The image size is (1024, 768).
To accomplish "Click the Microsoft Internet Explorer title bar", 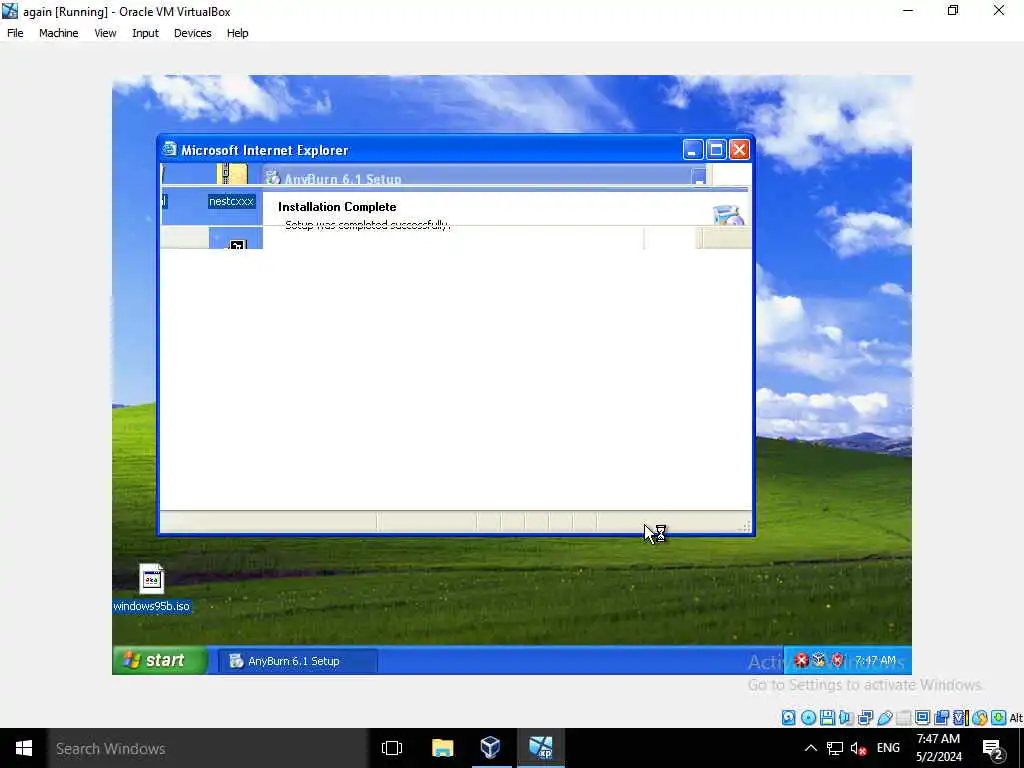I will [456, 150].
